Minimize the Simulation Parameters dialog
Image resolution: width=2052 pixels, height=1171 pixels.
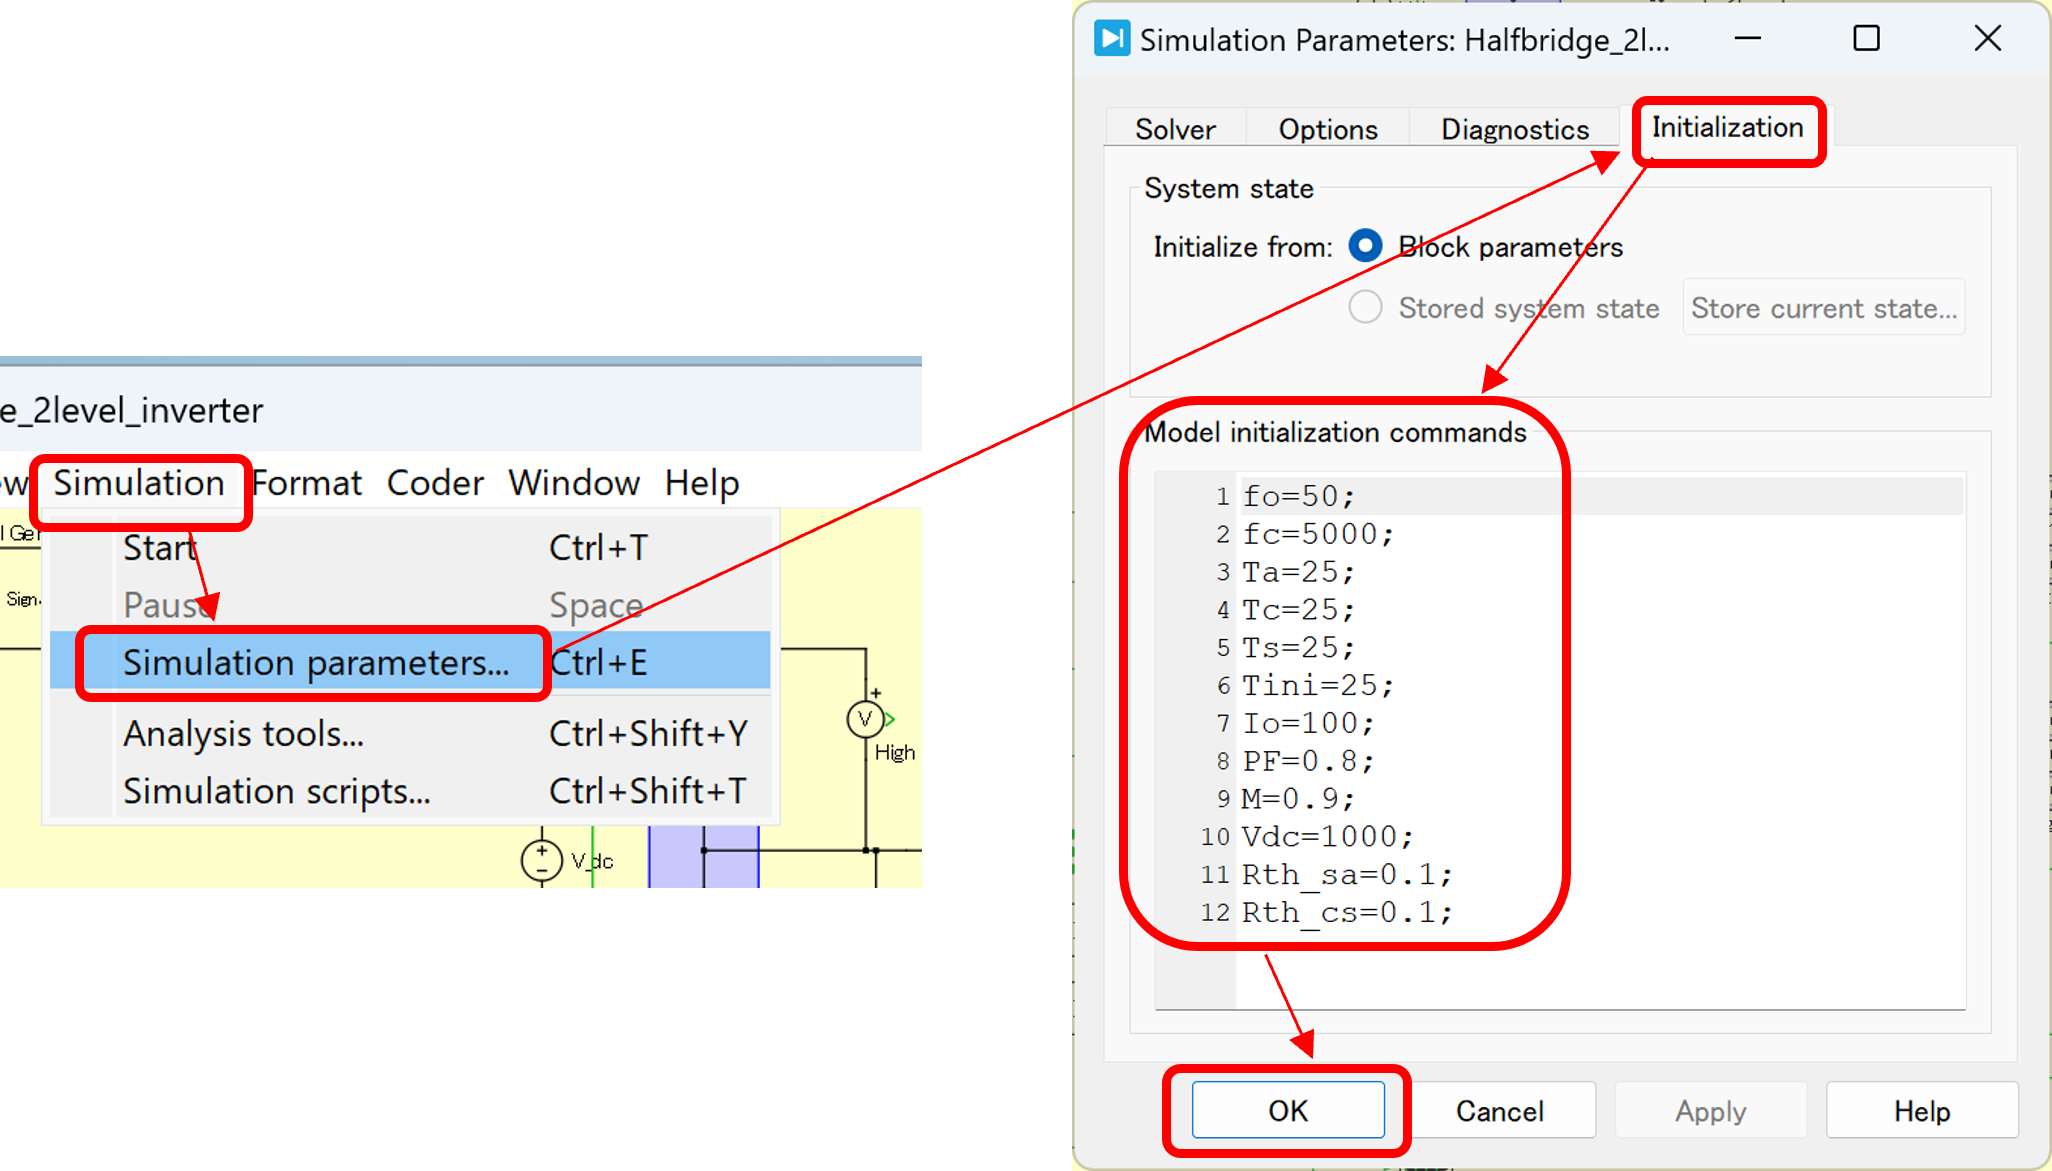(1747, 39)
